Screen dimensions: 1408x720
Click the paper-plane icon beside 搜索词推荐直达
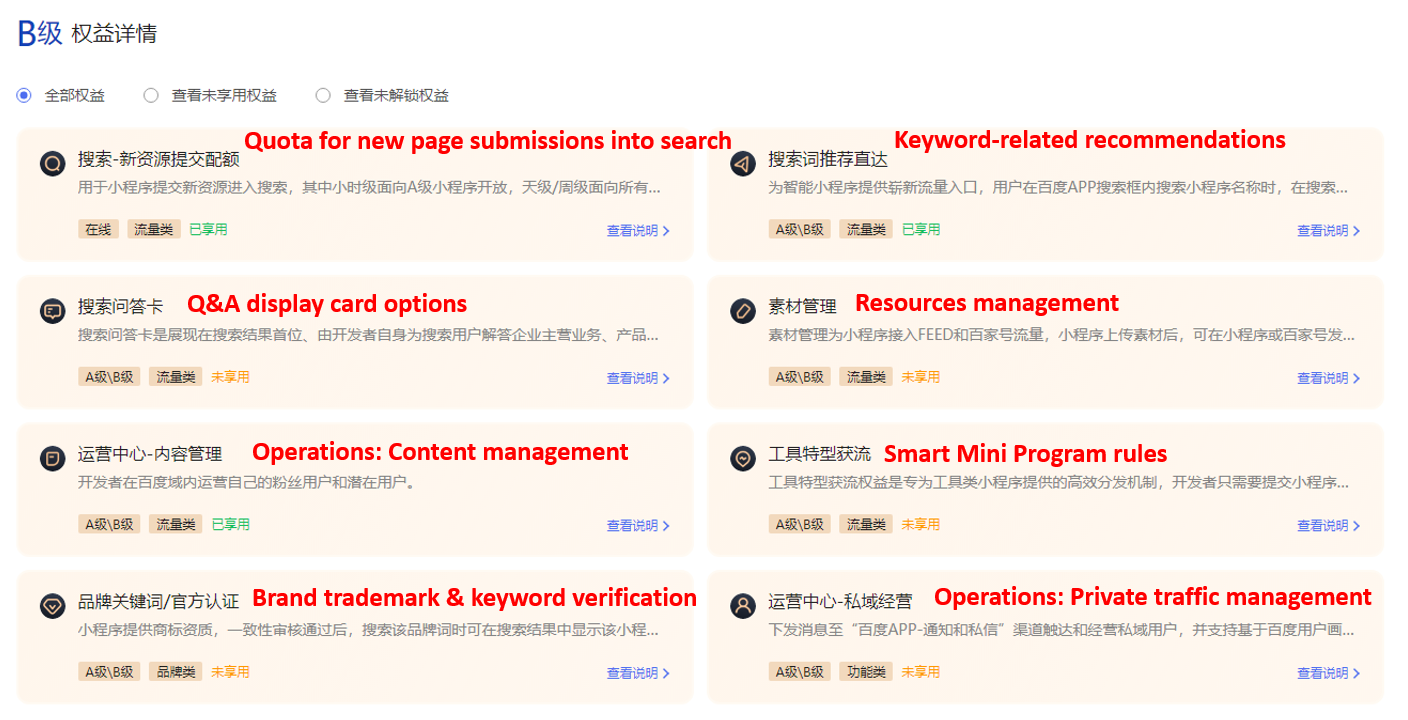tap(743, 163)
